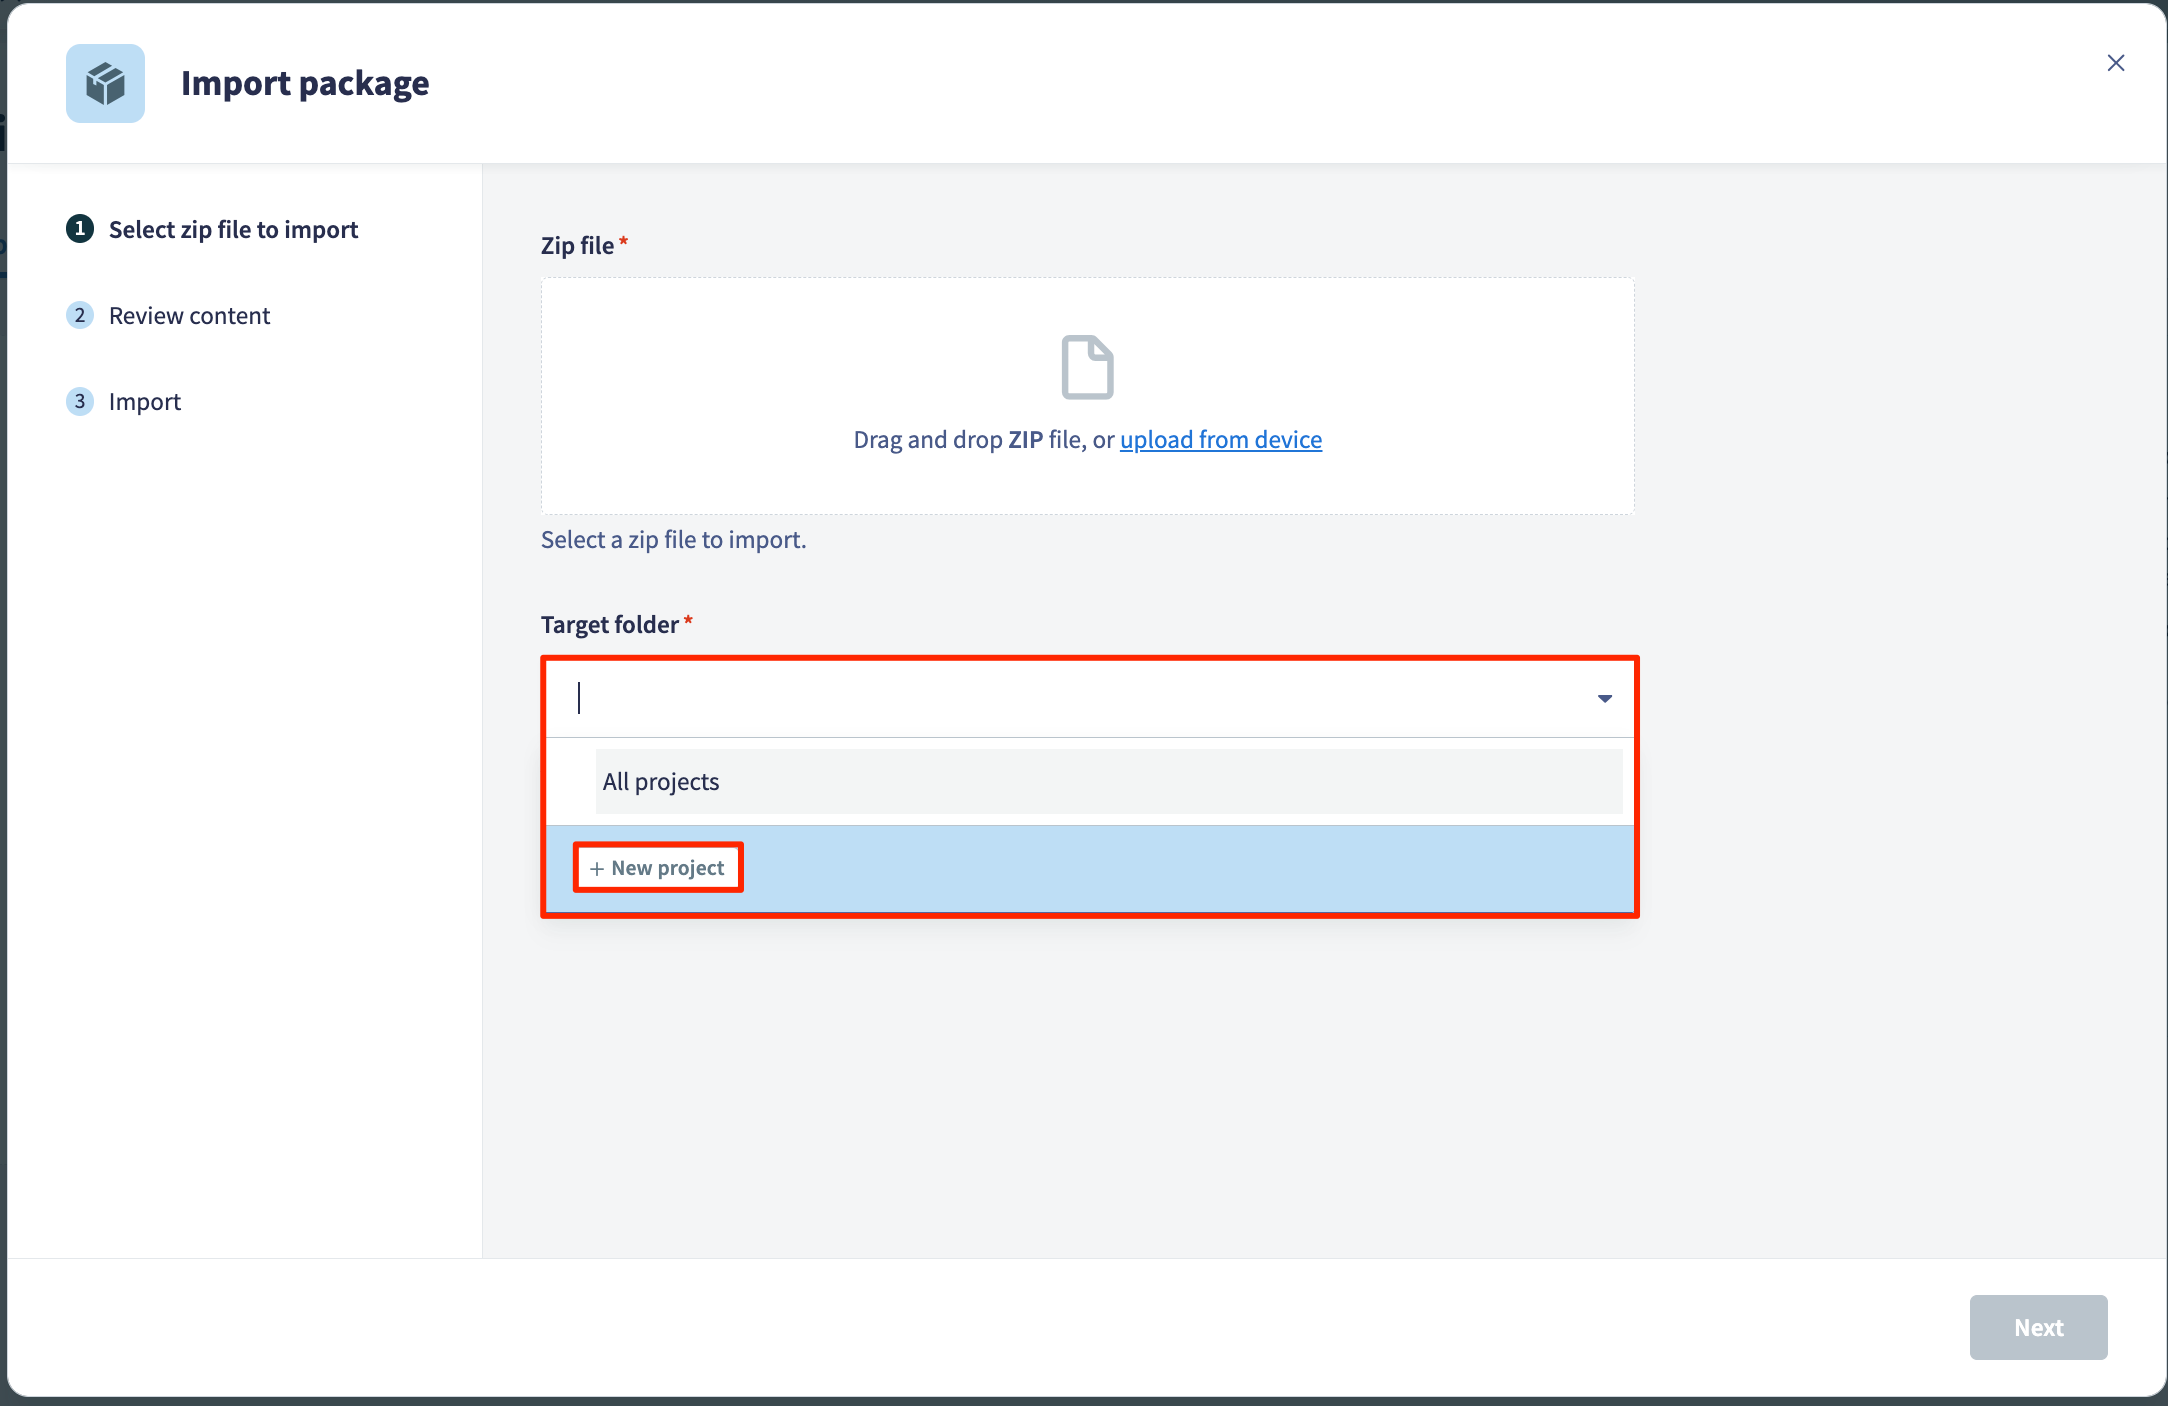The height and width of the screenshot is (1406, 2168).
Task: Click the Import package title
Action: point(305,83)
